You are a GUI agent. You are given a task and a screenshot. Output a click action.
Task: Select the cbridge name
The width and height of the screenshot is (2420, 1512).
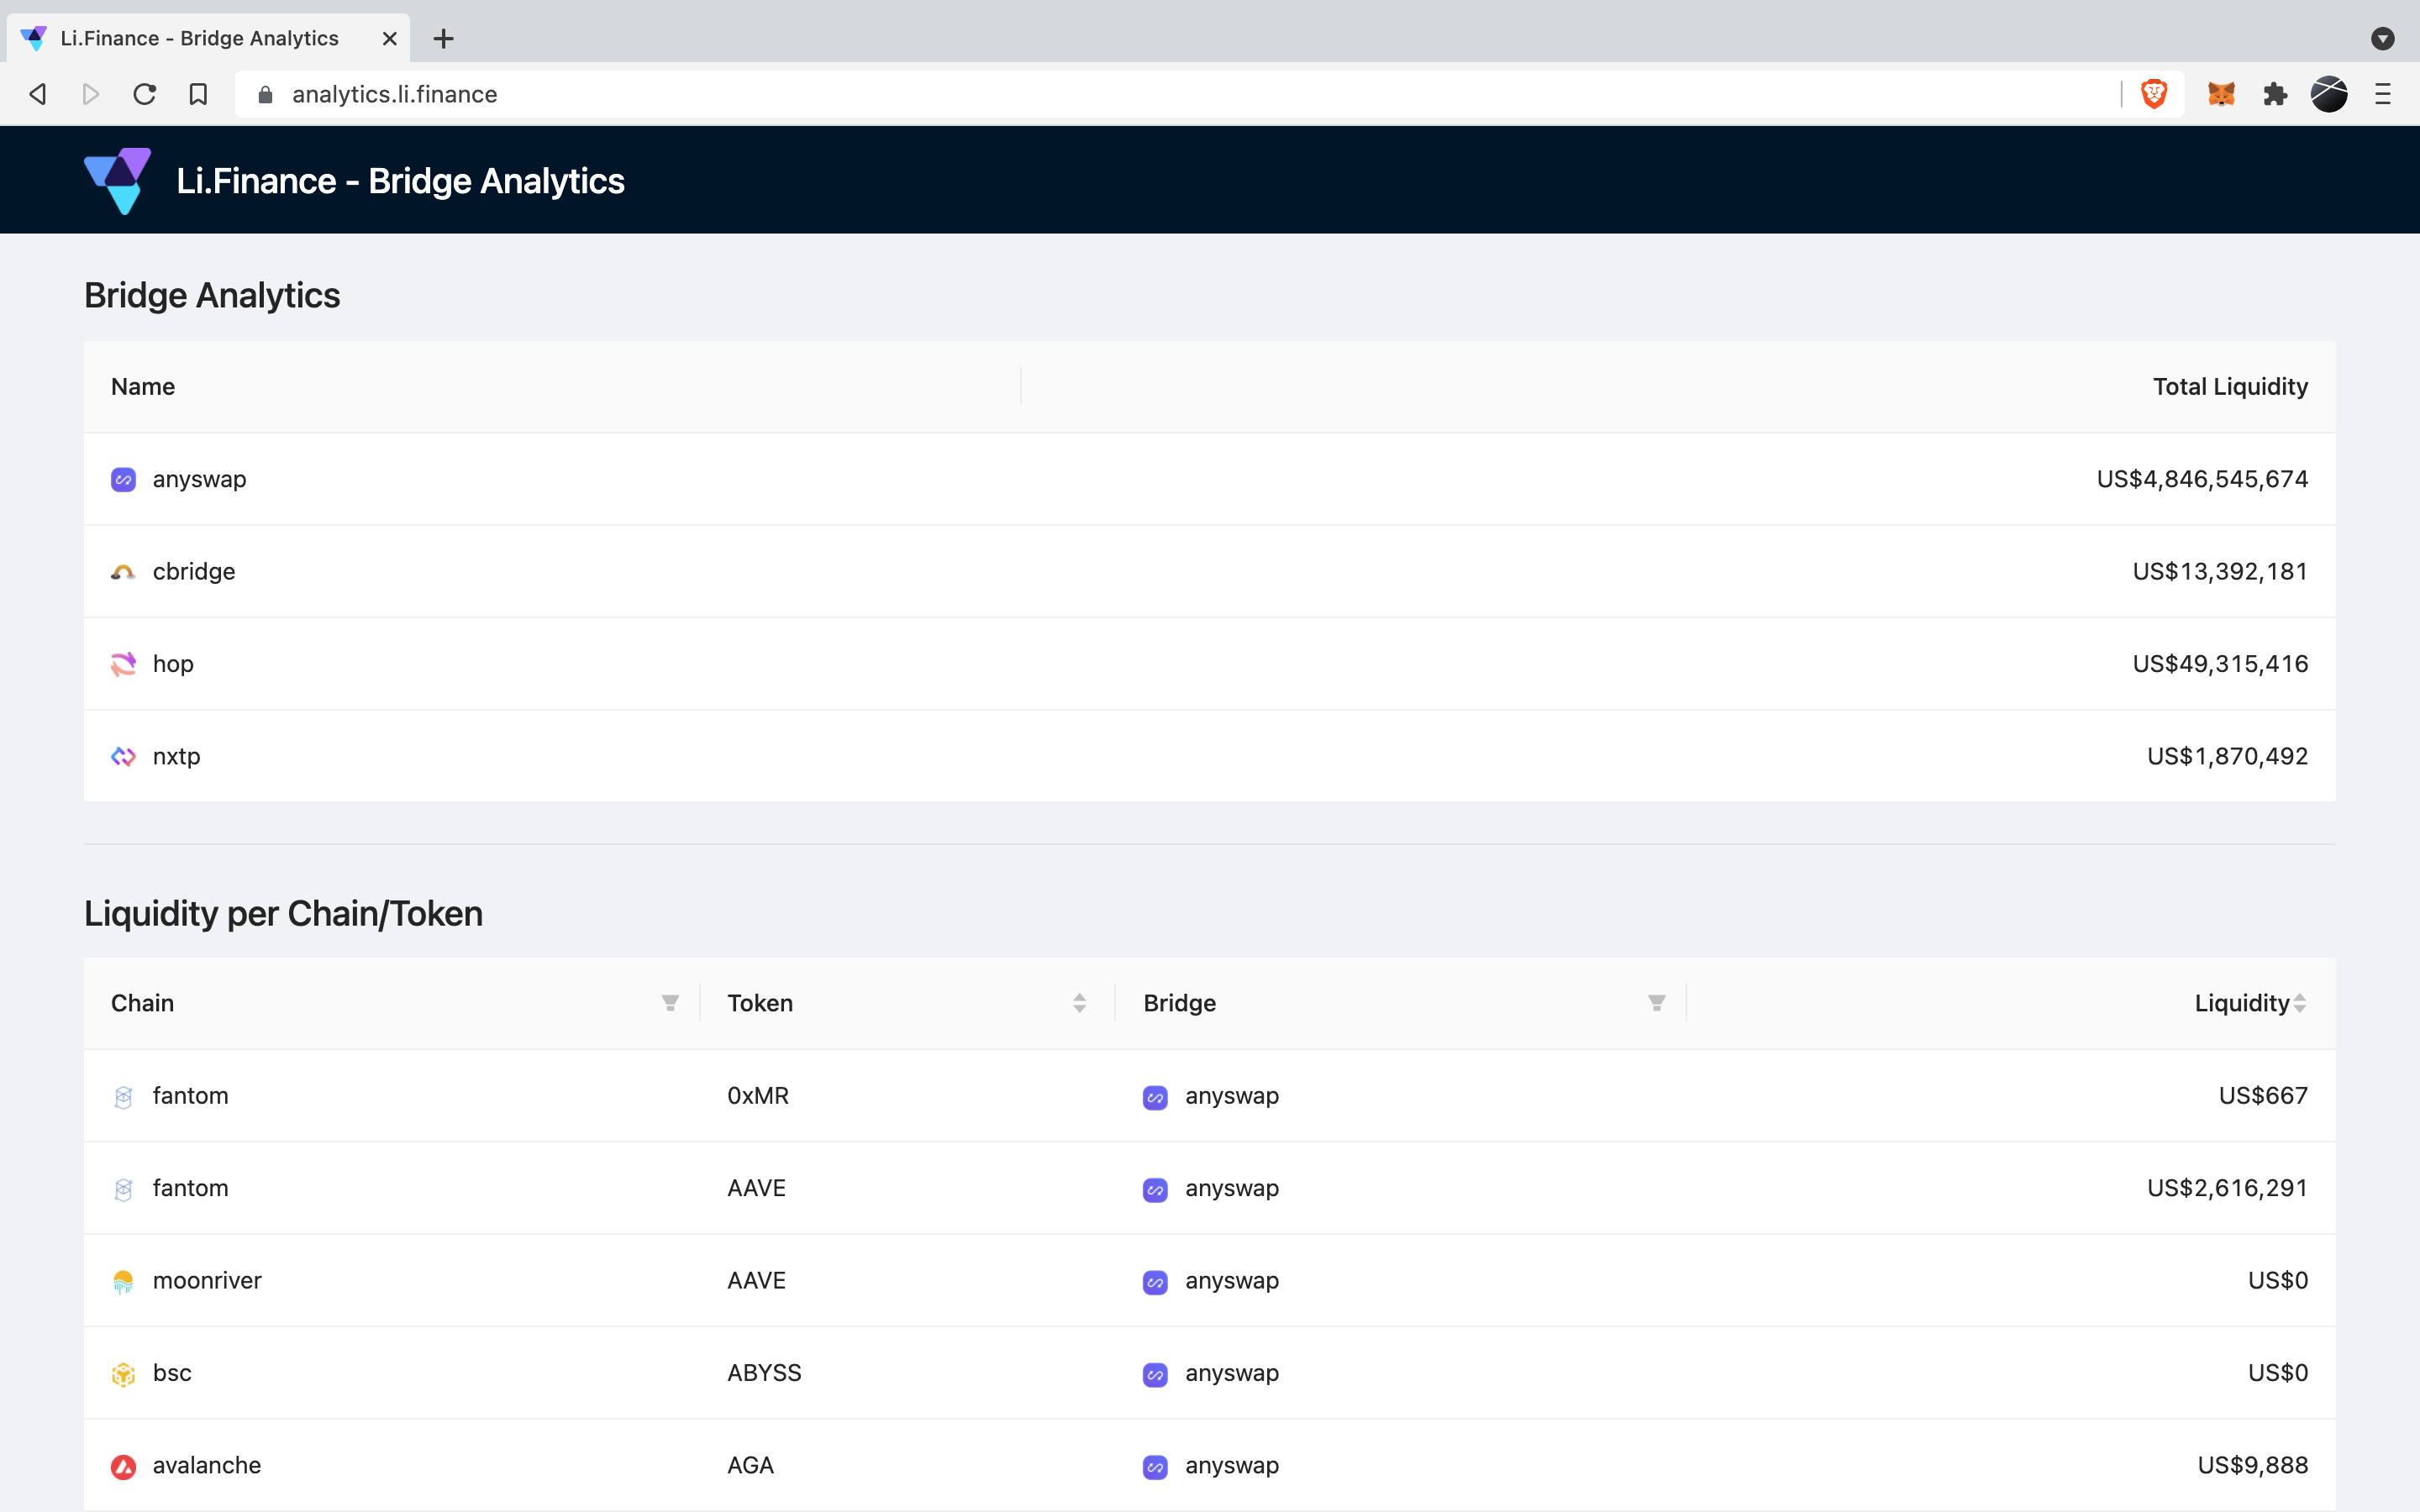pyautogui.click(x=194, y=571)
